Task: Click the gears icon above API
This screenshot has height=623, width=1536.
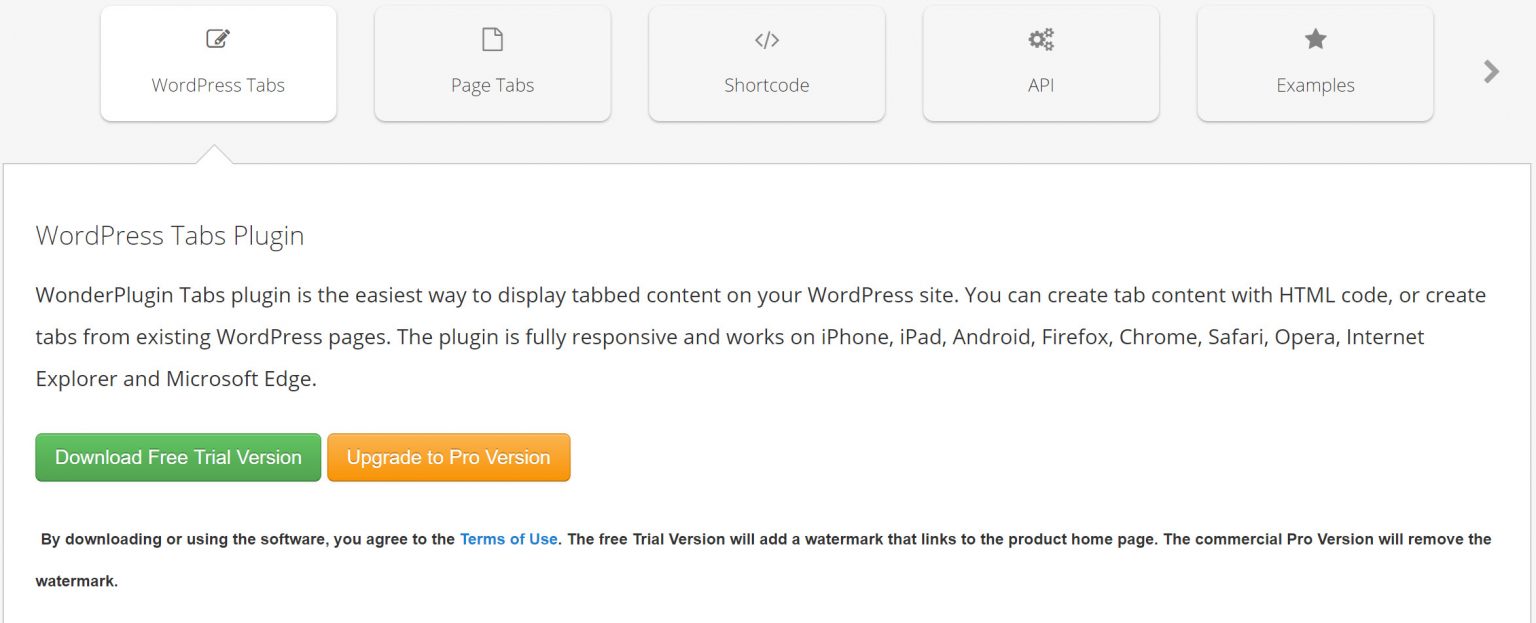Action: pos(1041,40)
